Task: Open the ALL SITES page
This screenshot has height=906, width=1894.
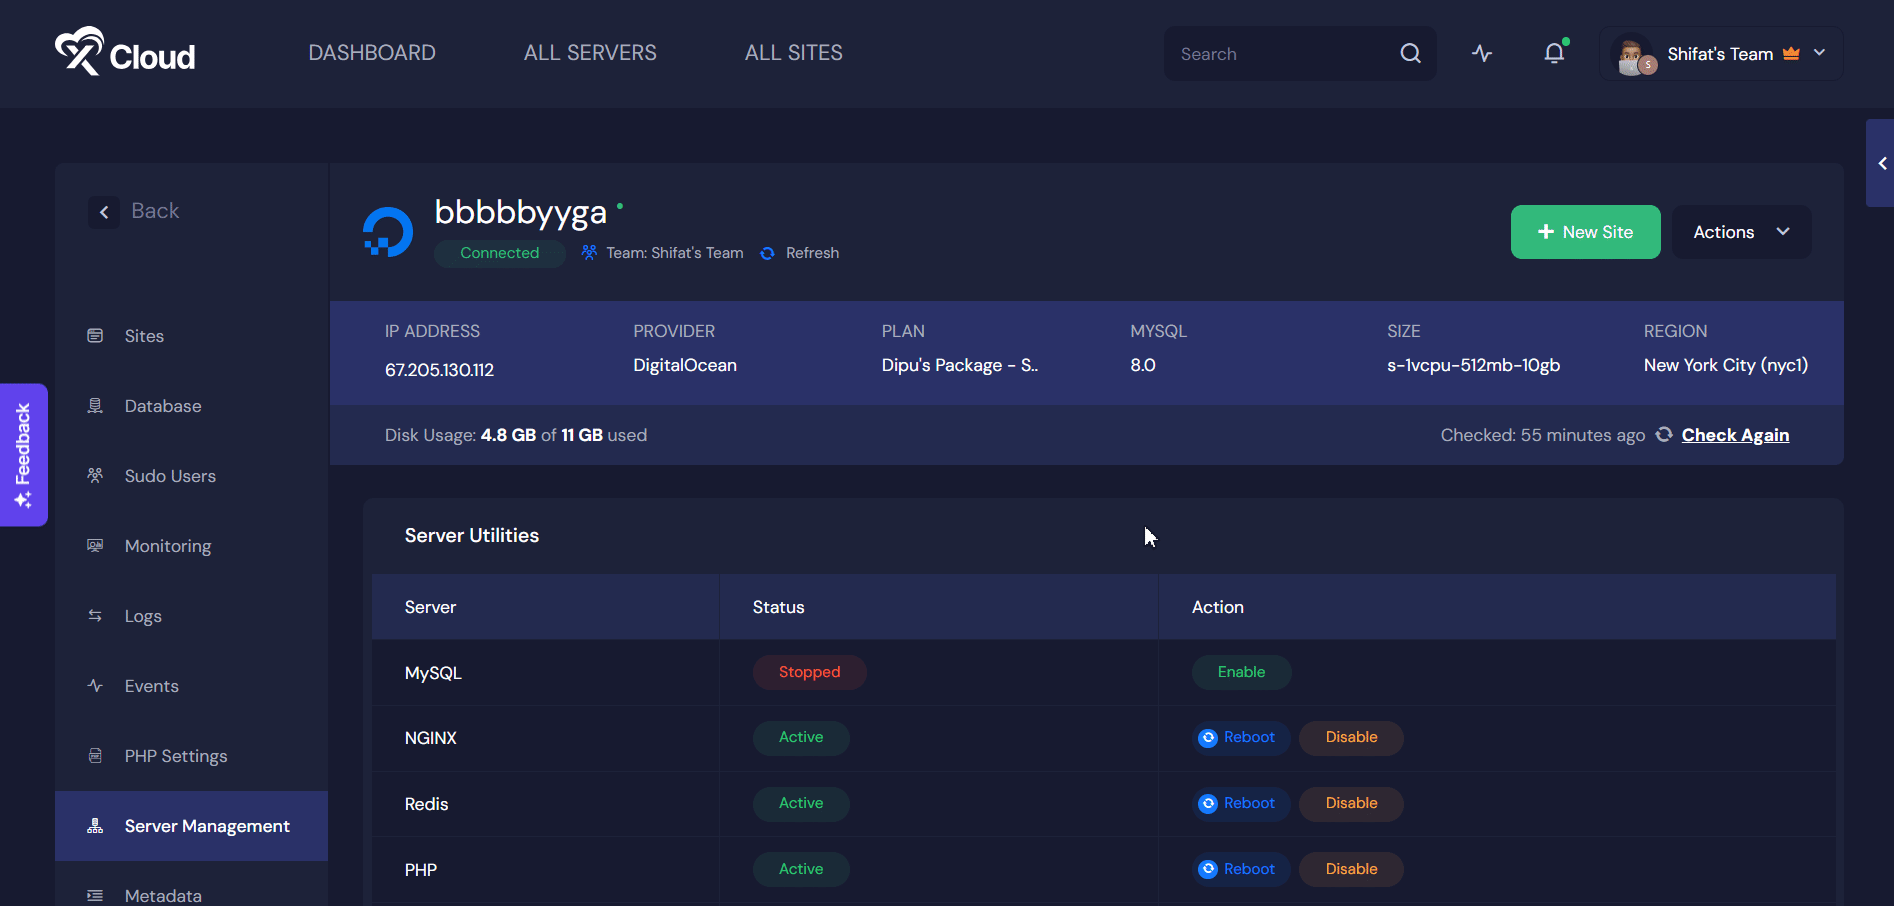Action: coord(792,52)
